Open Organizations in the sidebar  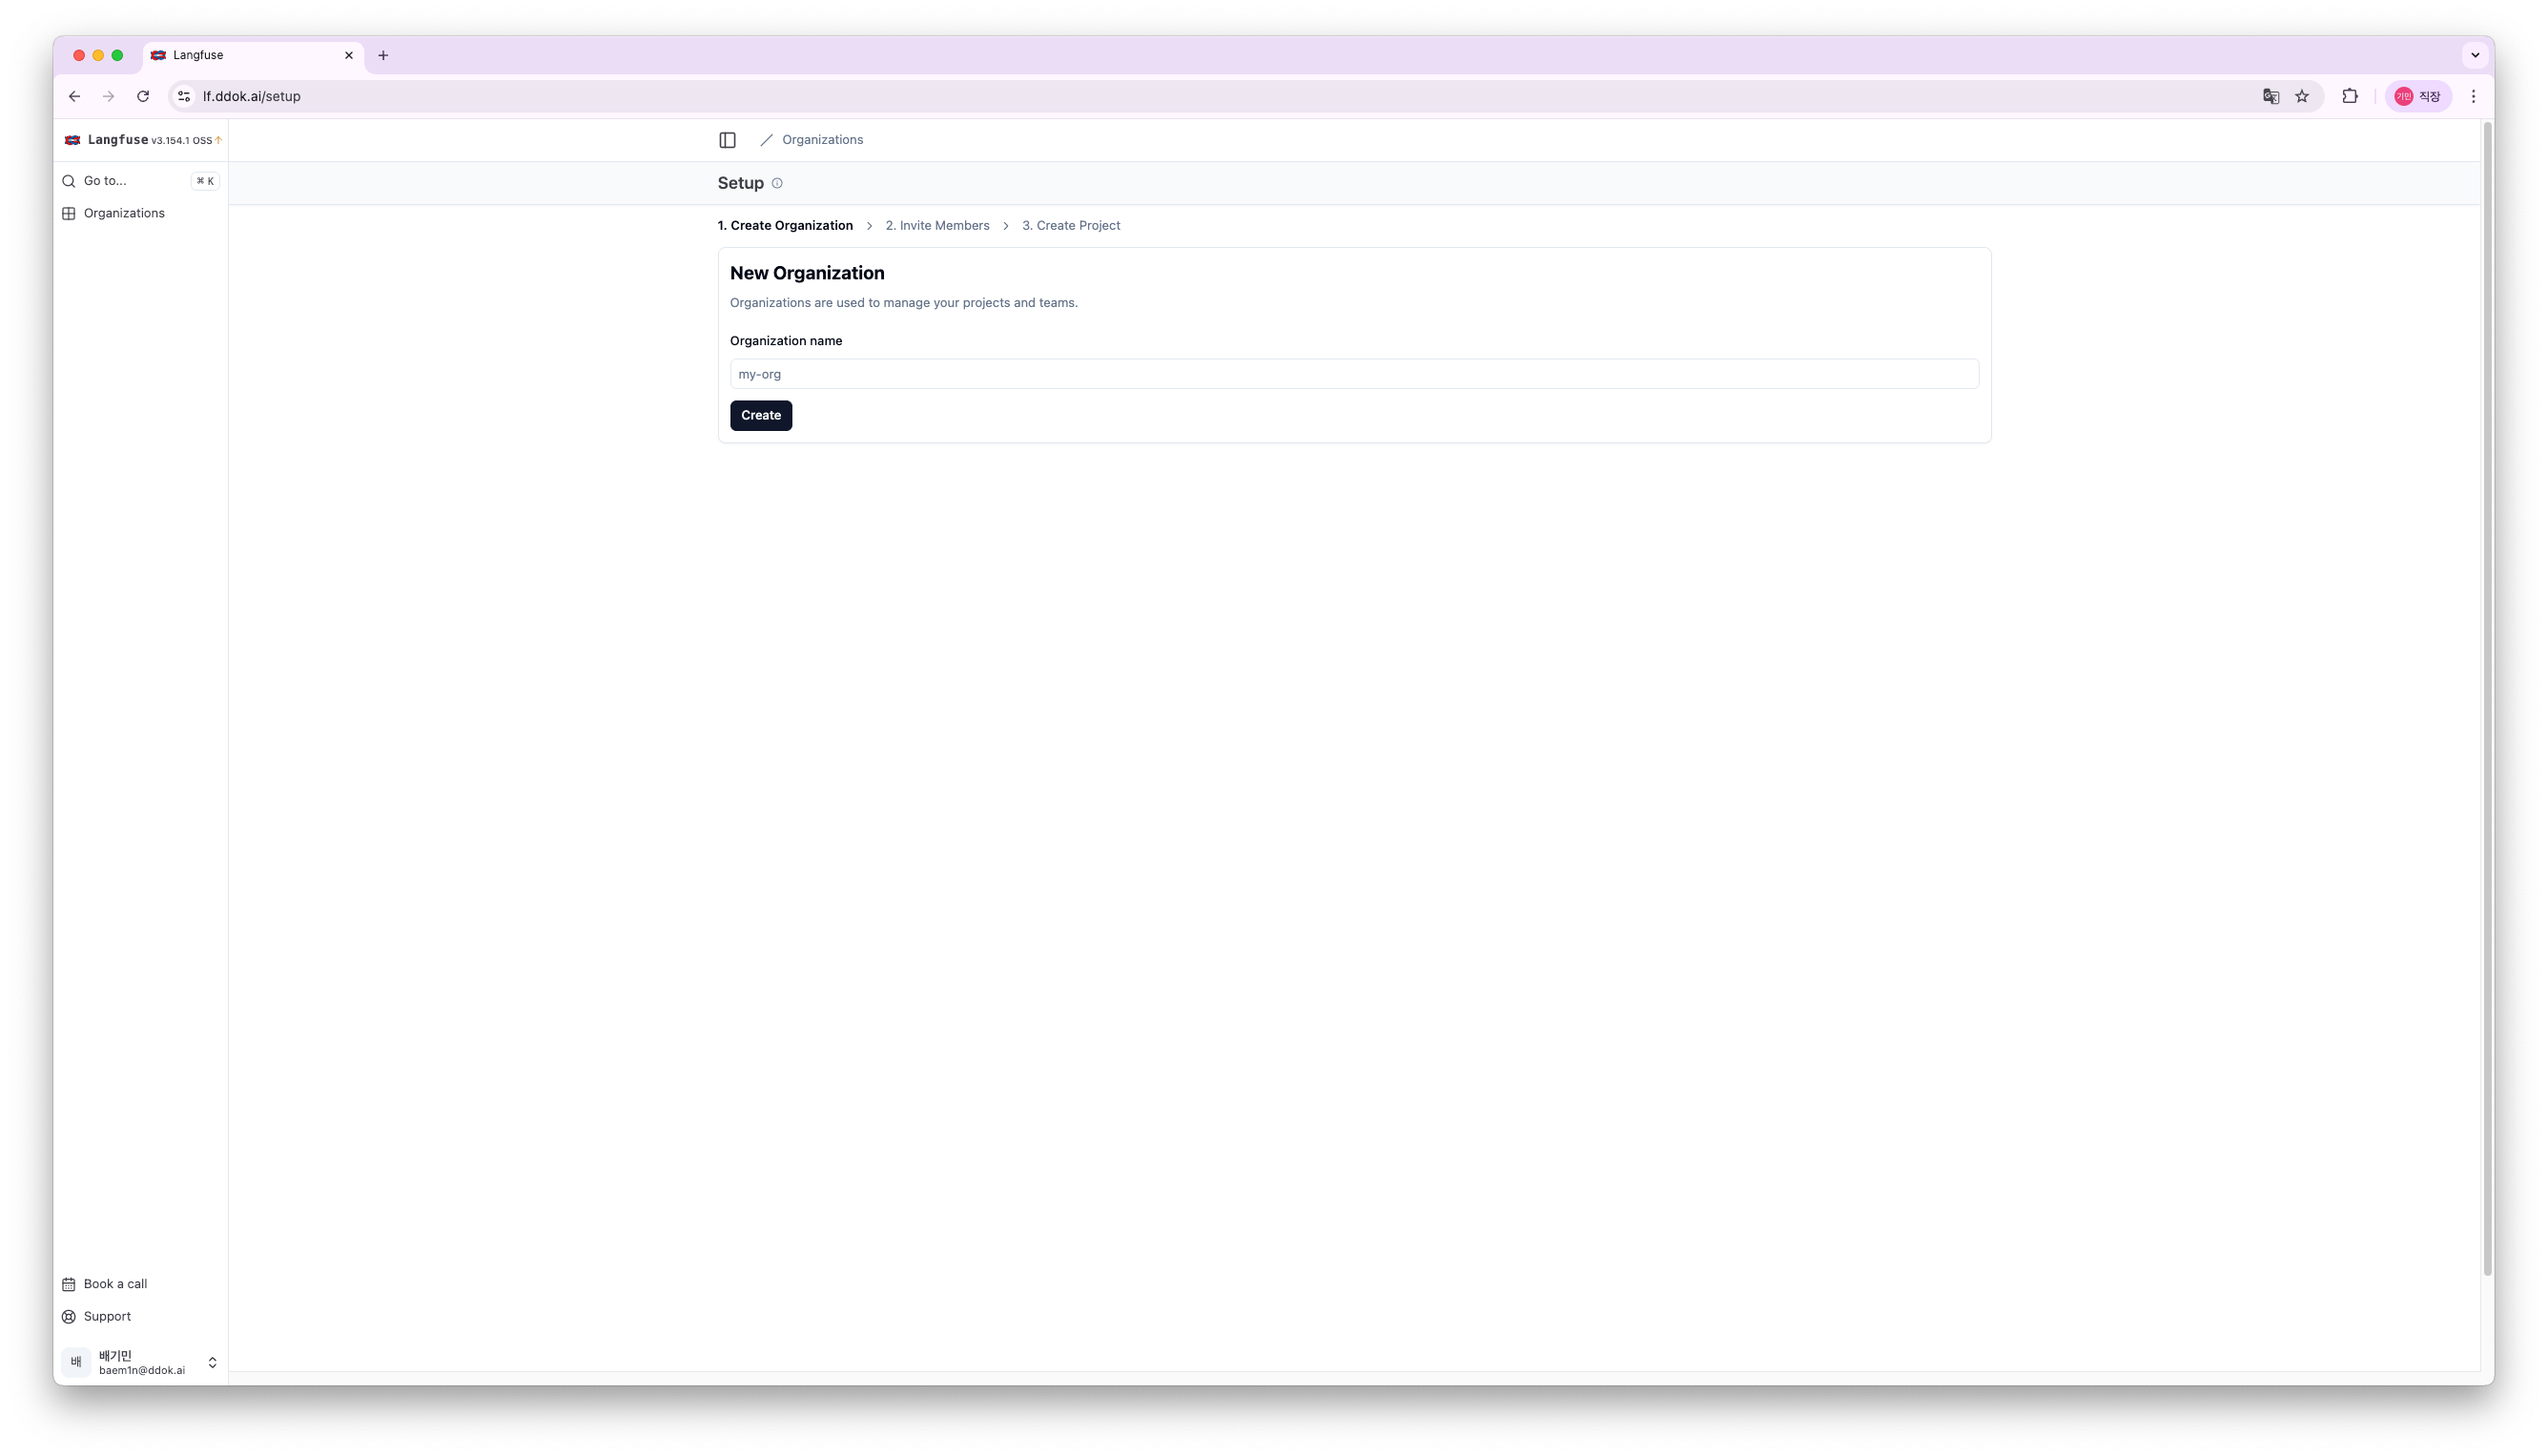click(x=141, y=213)
